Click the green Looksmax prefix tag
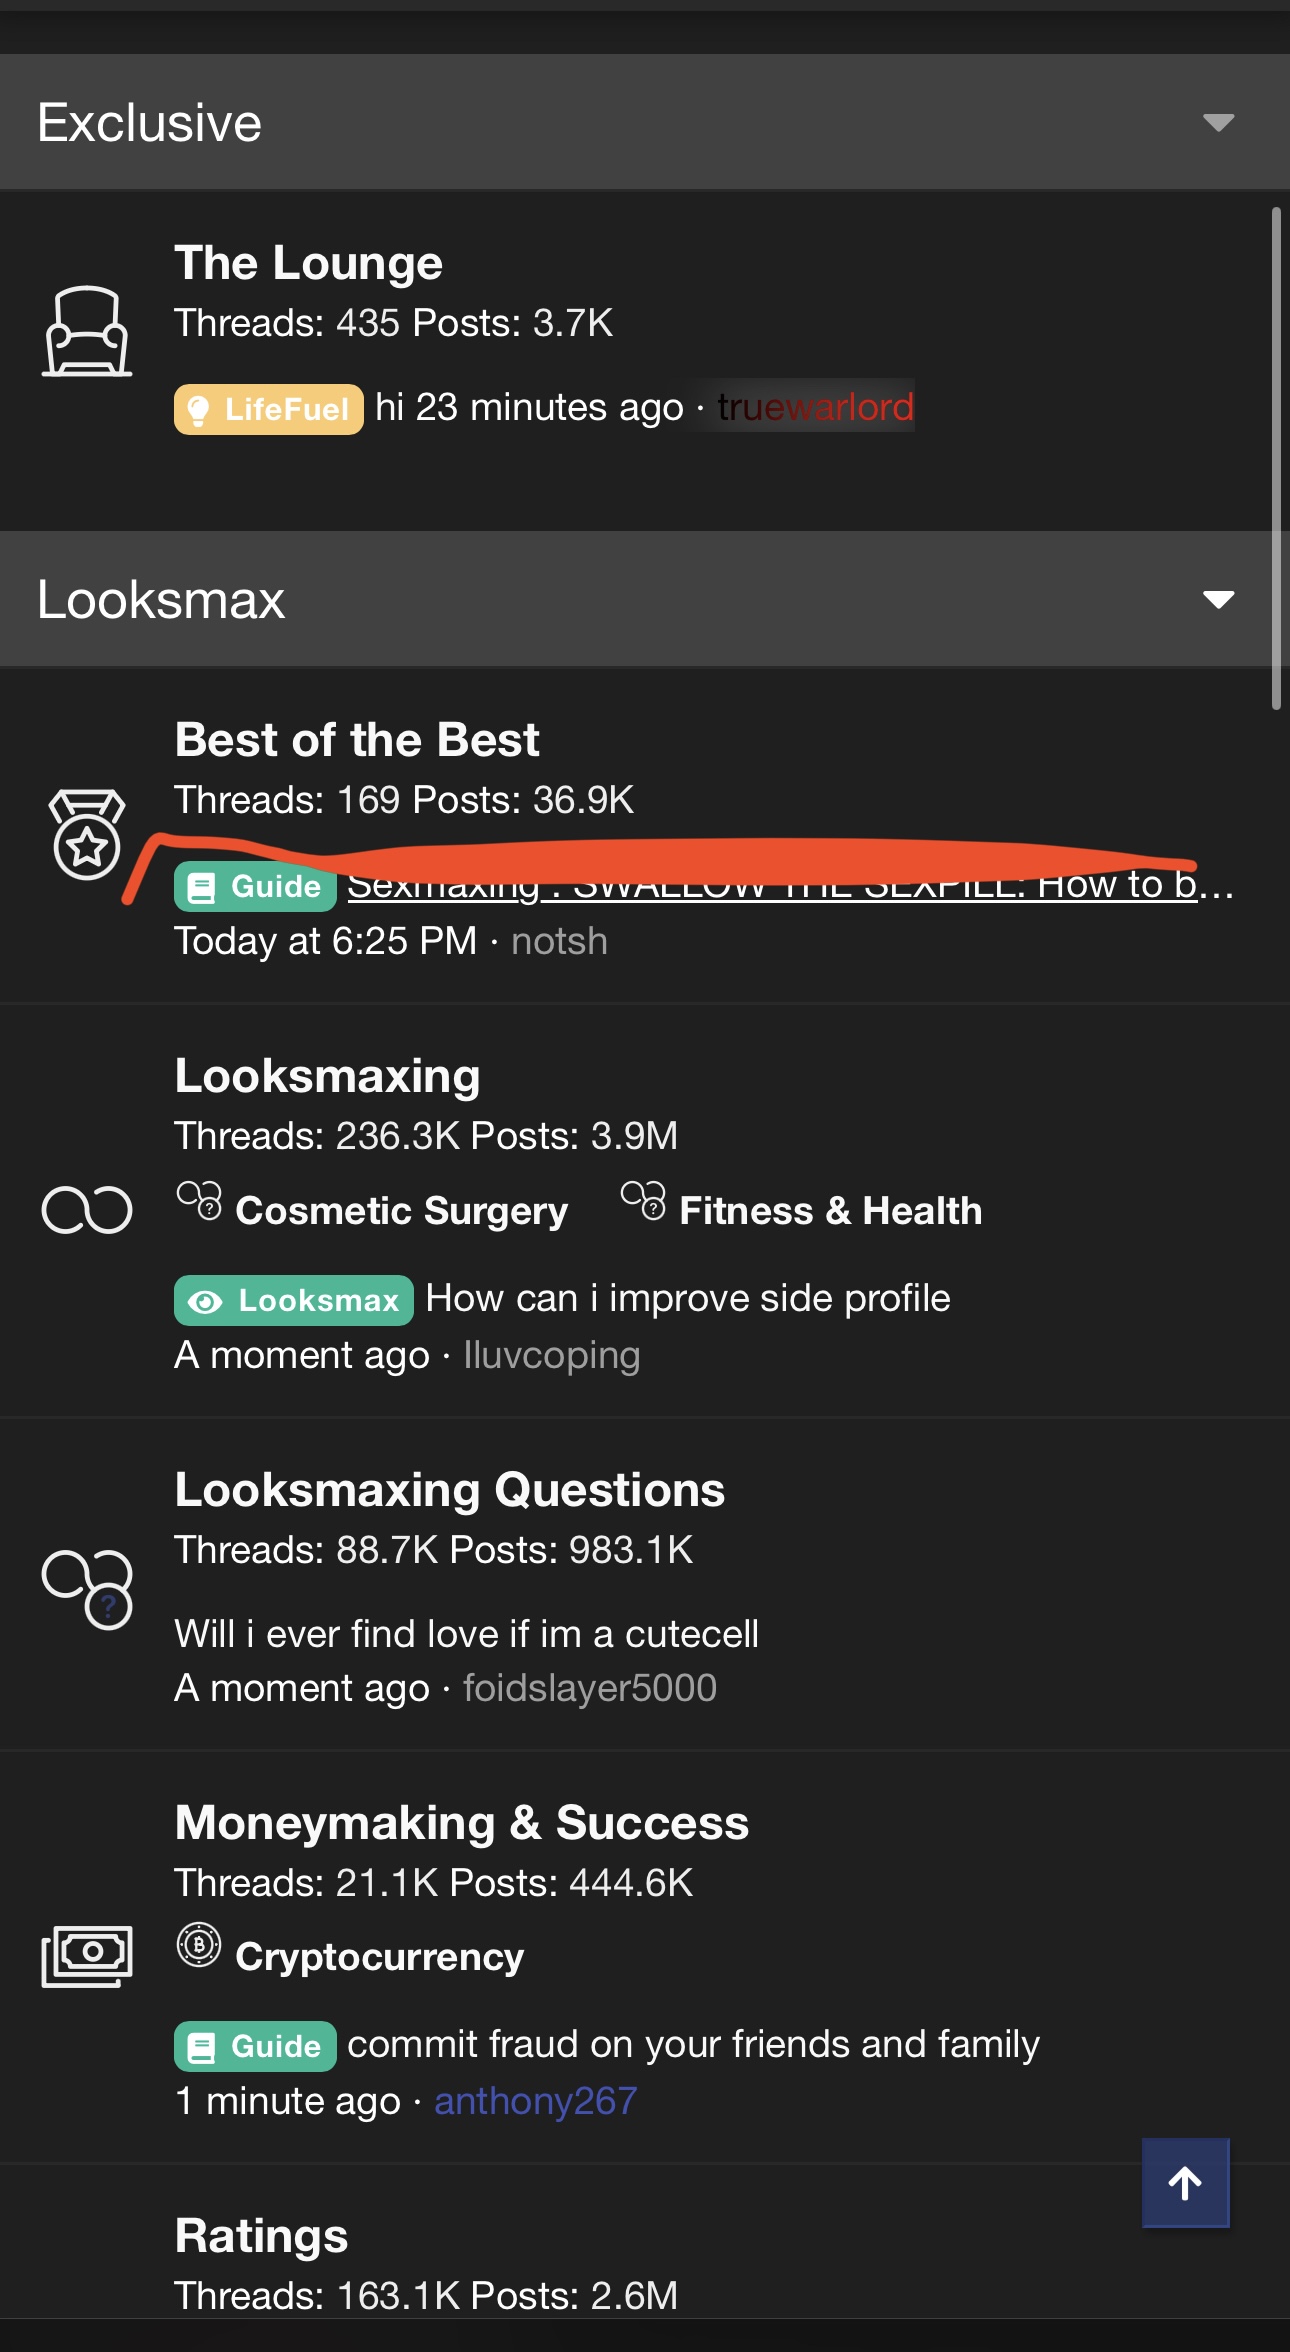This screenshot has height=2352, width=1290. click(x=294, y=1300)
